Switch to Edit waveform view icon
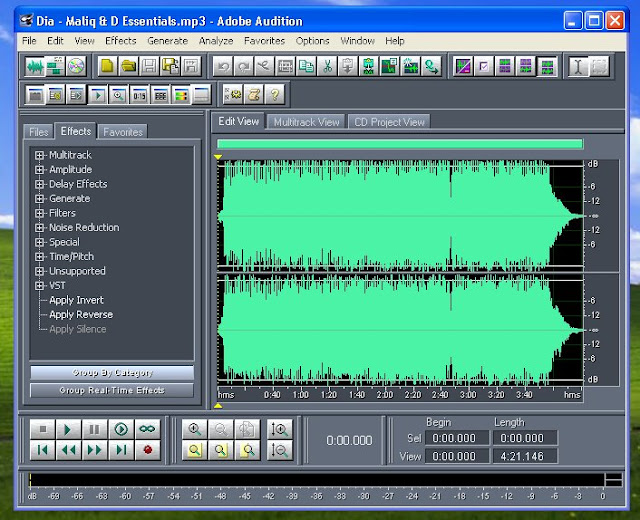This screenshot has height=520, width=640. pos(35,67)
